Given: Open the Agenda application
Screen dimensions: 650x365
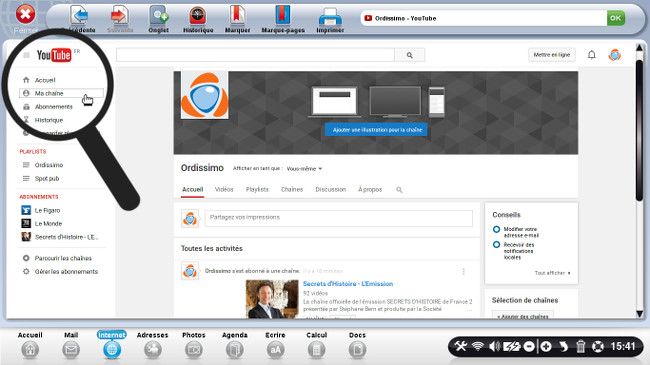Looking at the screenshot, I should pyautogui.click(x=235, y=350).
